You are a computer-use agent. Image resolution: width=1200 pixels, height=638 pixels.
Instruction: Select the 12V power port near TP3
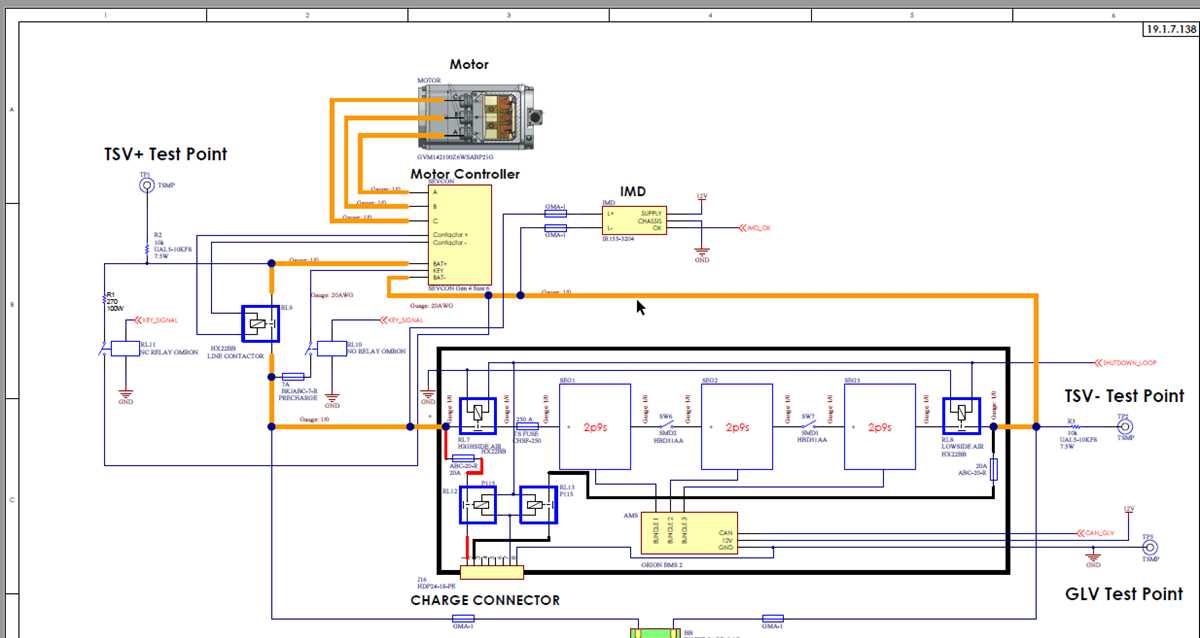pos(1128,511)
